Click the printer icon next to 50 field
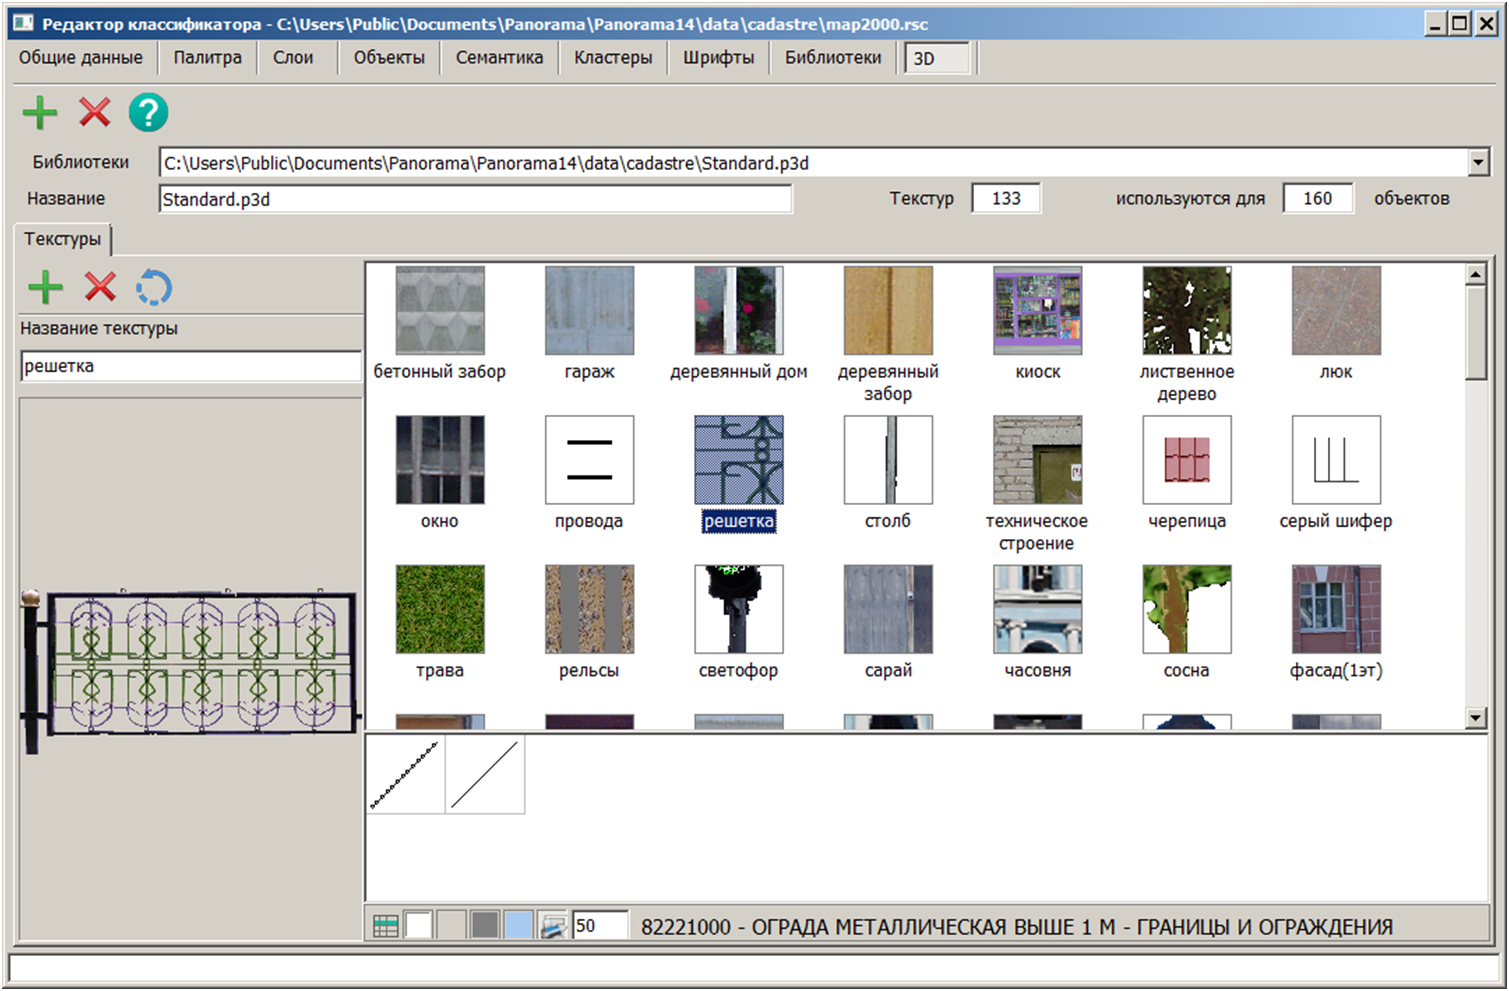 [x=553, y=926]
